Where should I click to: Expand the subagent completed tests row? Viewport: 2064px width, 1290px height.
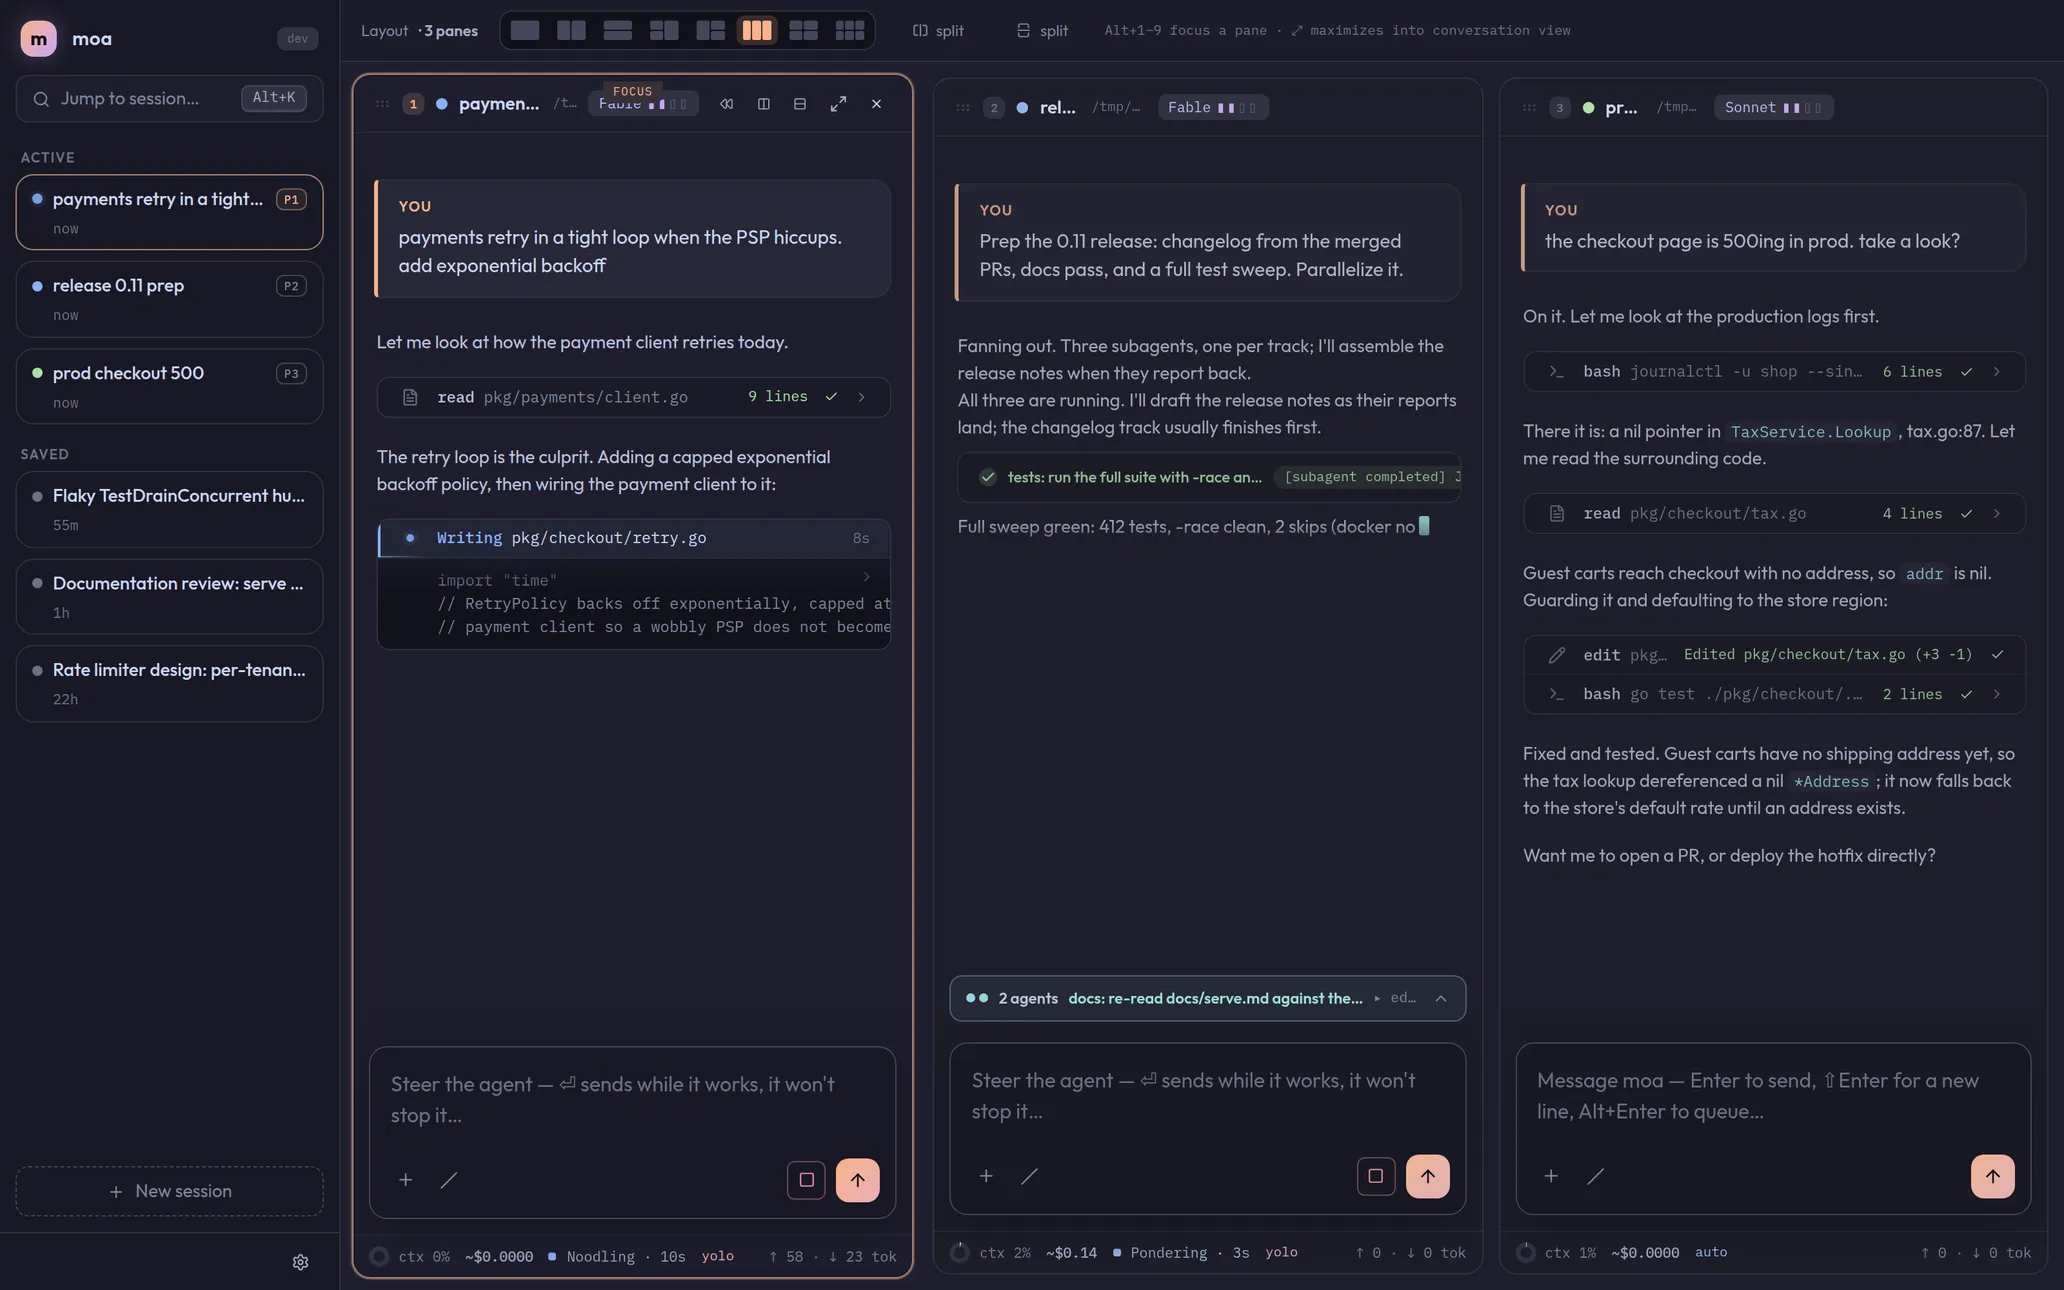(x=1208, y=477)
